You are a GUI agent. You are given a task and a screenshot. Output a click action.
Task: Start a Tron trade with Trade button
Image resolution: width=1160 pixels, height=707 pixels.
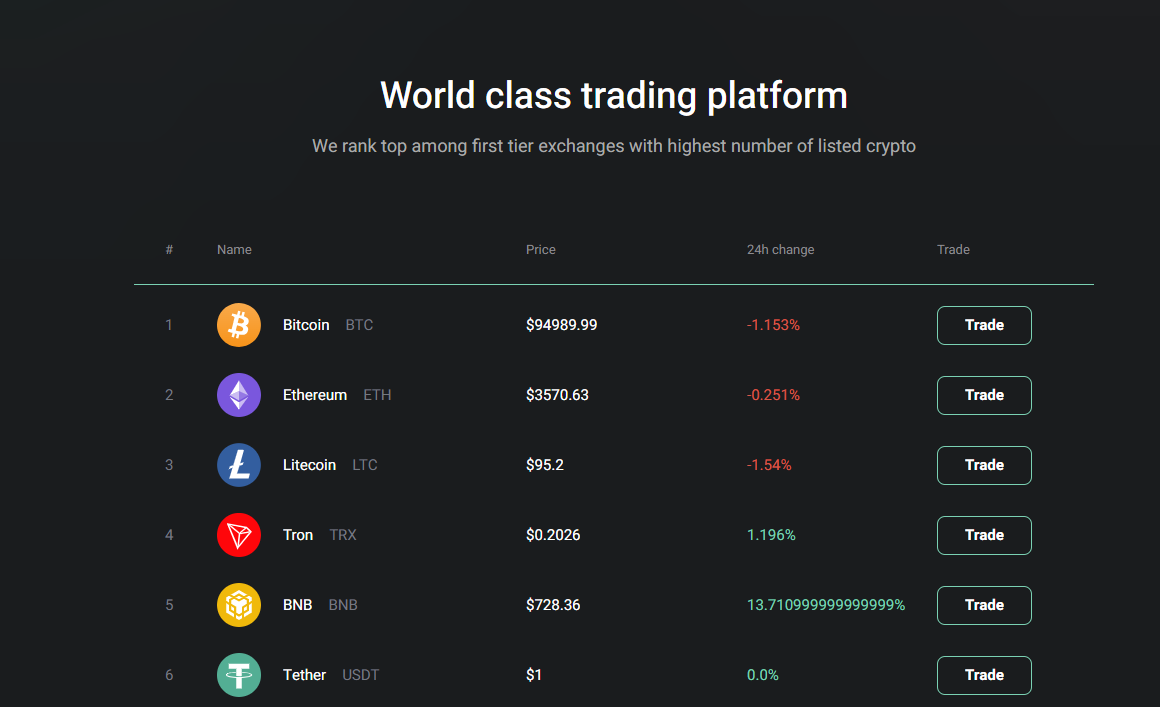click(x=984, y=535)
